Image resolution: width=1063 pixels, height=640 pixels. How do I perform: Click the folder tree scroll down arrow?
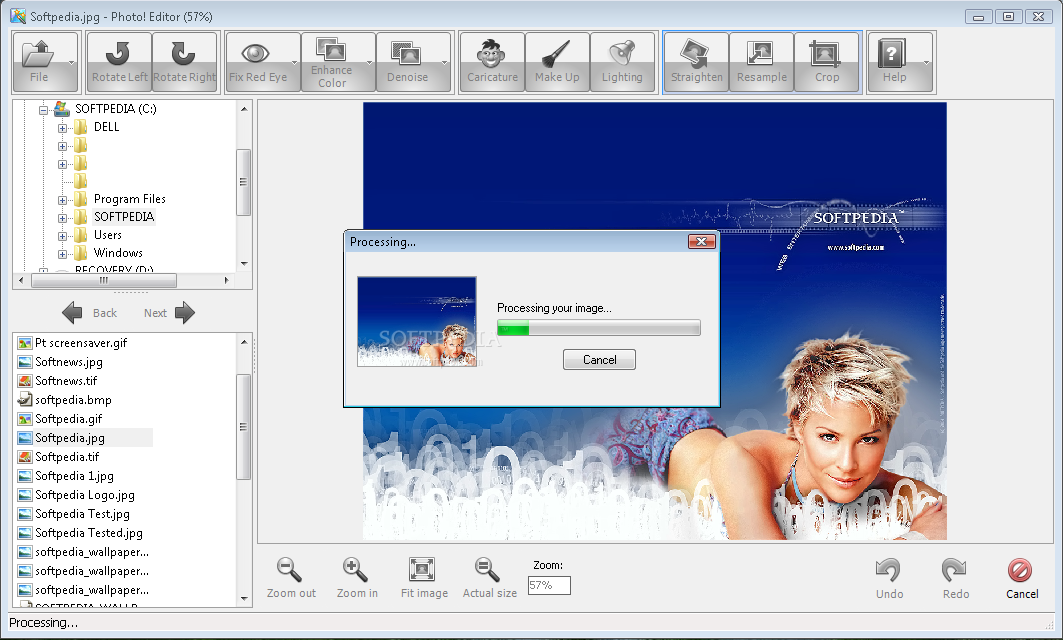[x=244, y=263]
